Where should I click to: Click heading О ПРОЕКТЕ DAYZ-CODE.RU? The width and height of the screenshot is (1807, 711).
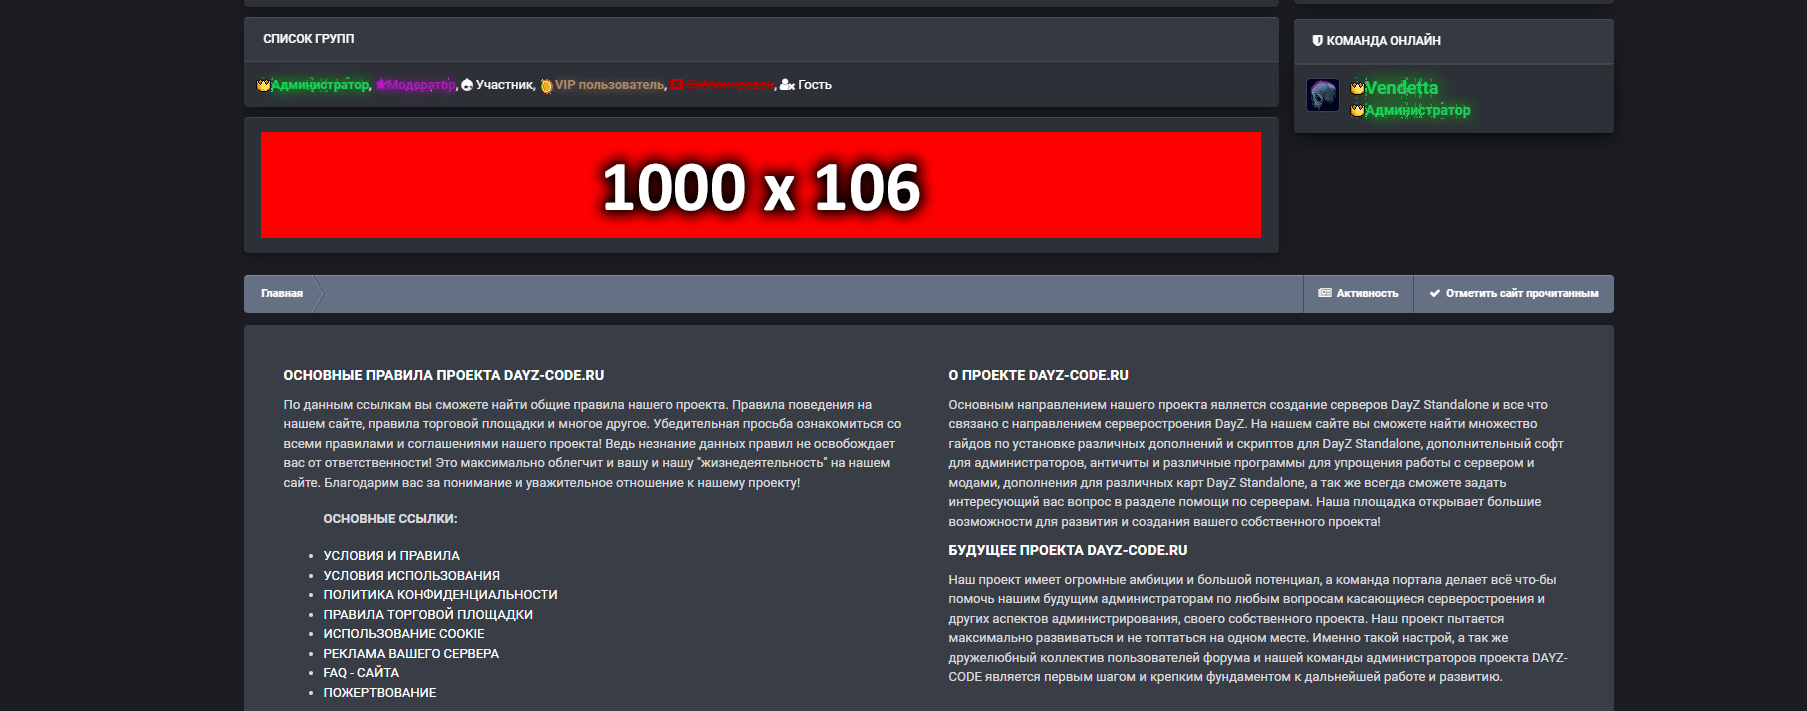(x=1038, y=376)
